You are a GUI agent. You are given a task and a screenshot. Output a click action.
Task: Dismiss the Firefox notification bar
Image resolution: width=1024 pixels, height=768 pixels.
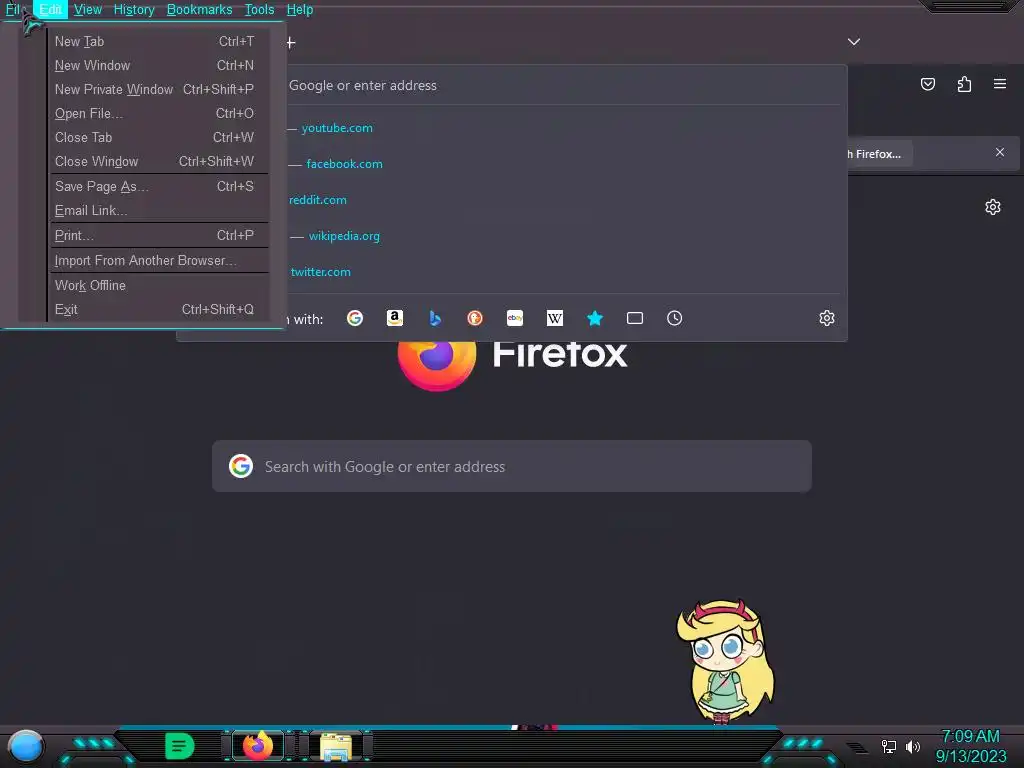click(x=1000, y=152)
